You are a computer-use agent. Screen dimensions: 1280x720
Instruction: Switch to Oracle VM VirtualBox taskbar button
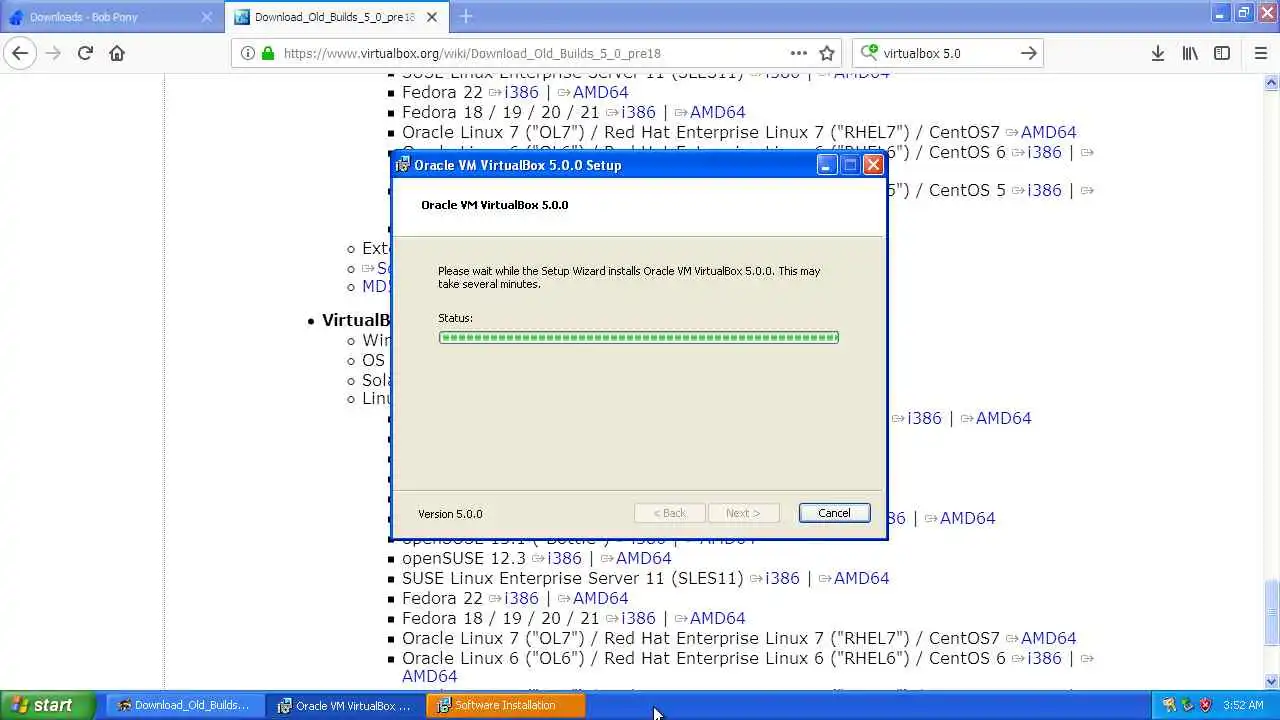(345, 705)
